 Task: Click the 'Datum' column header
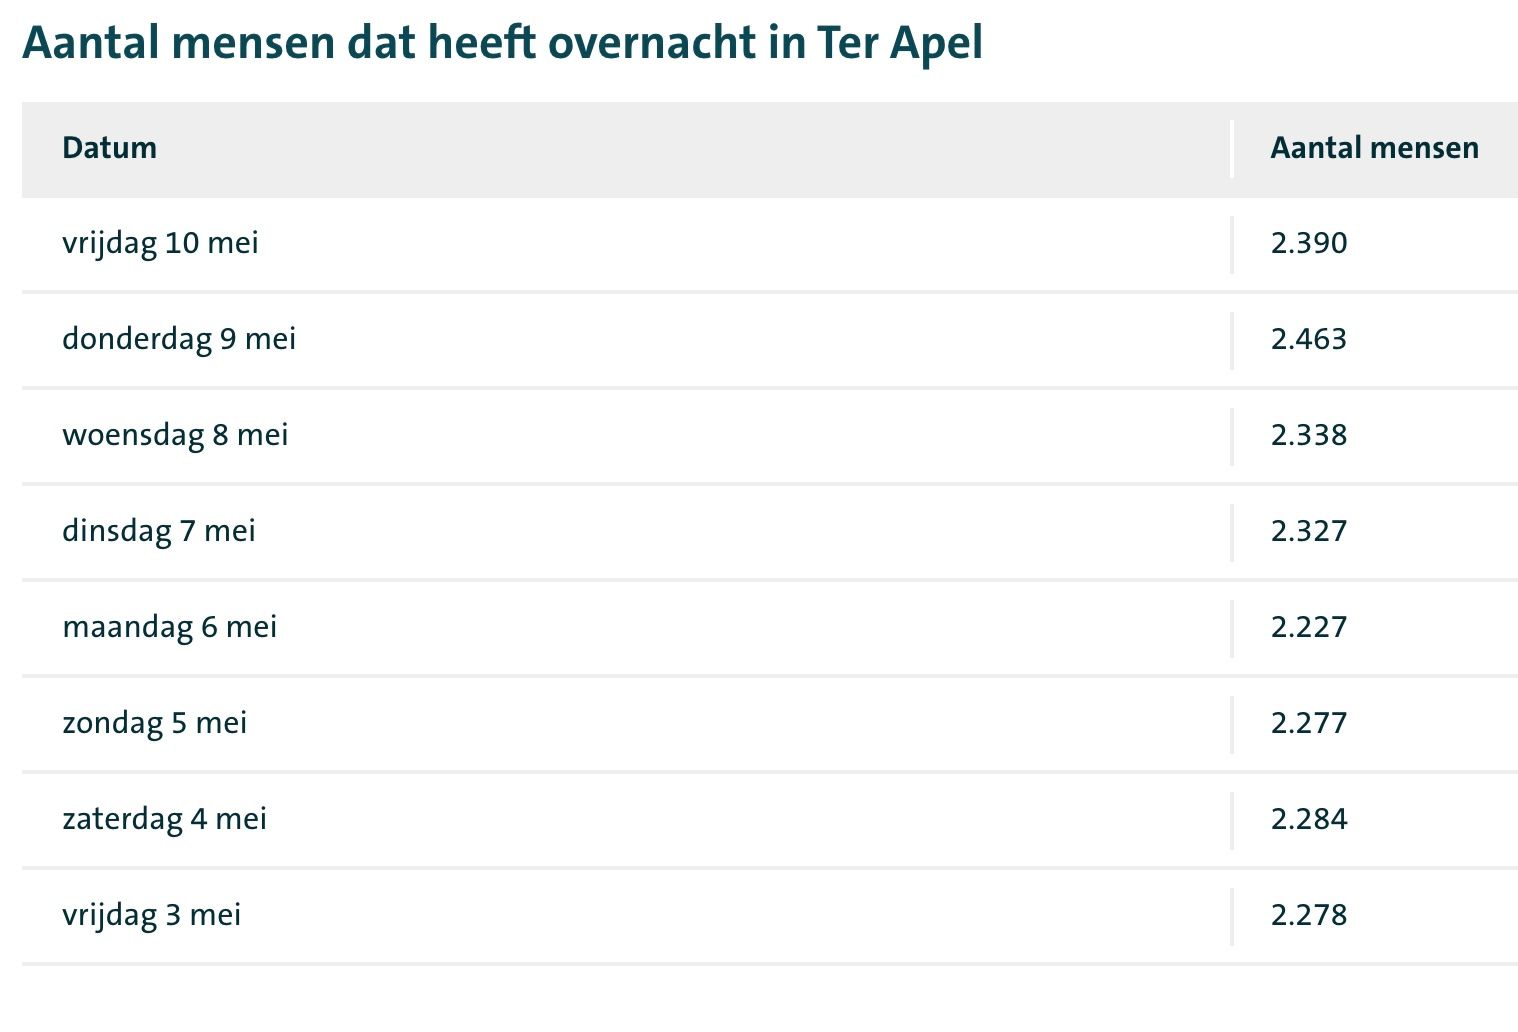click(x=109, y=148)
